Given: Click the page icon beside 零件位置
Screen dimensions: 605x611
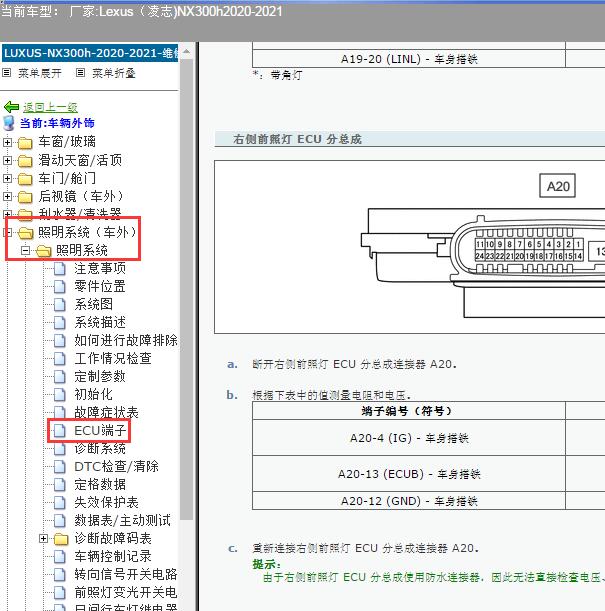Looking at the screenshot, I should point(60,286).
